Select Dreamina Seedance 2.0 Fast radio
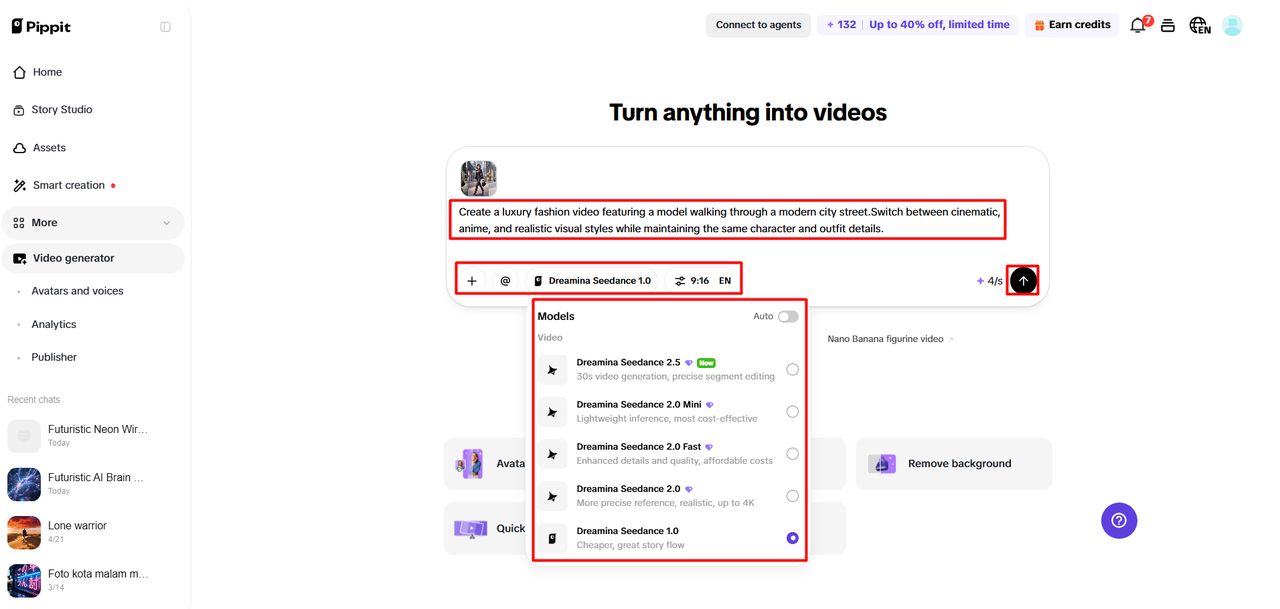Screen dimensions: 1280x609 tap(792, 454)
